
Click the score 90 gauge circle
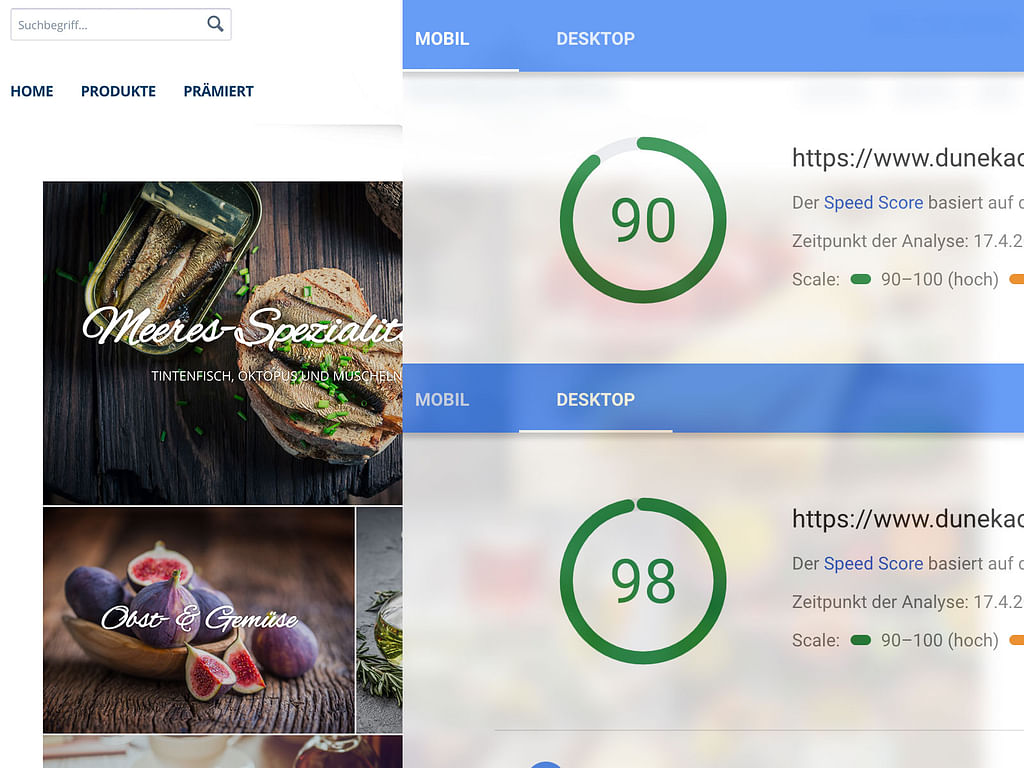pyautogui.click(x=643, y=220)
